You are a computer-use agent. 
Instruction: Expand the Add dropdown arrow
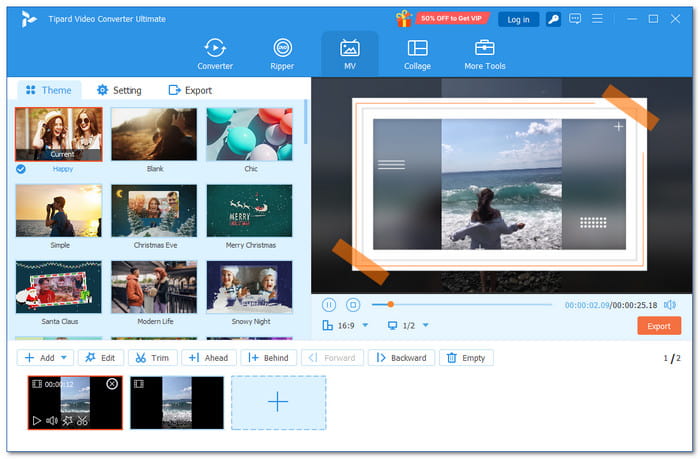[x=64, y=358]
